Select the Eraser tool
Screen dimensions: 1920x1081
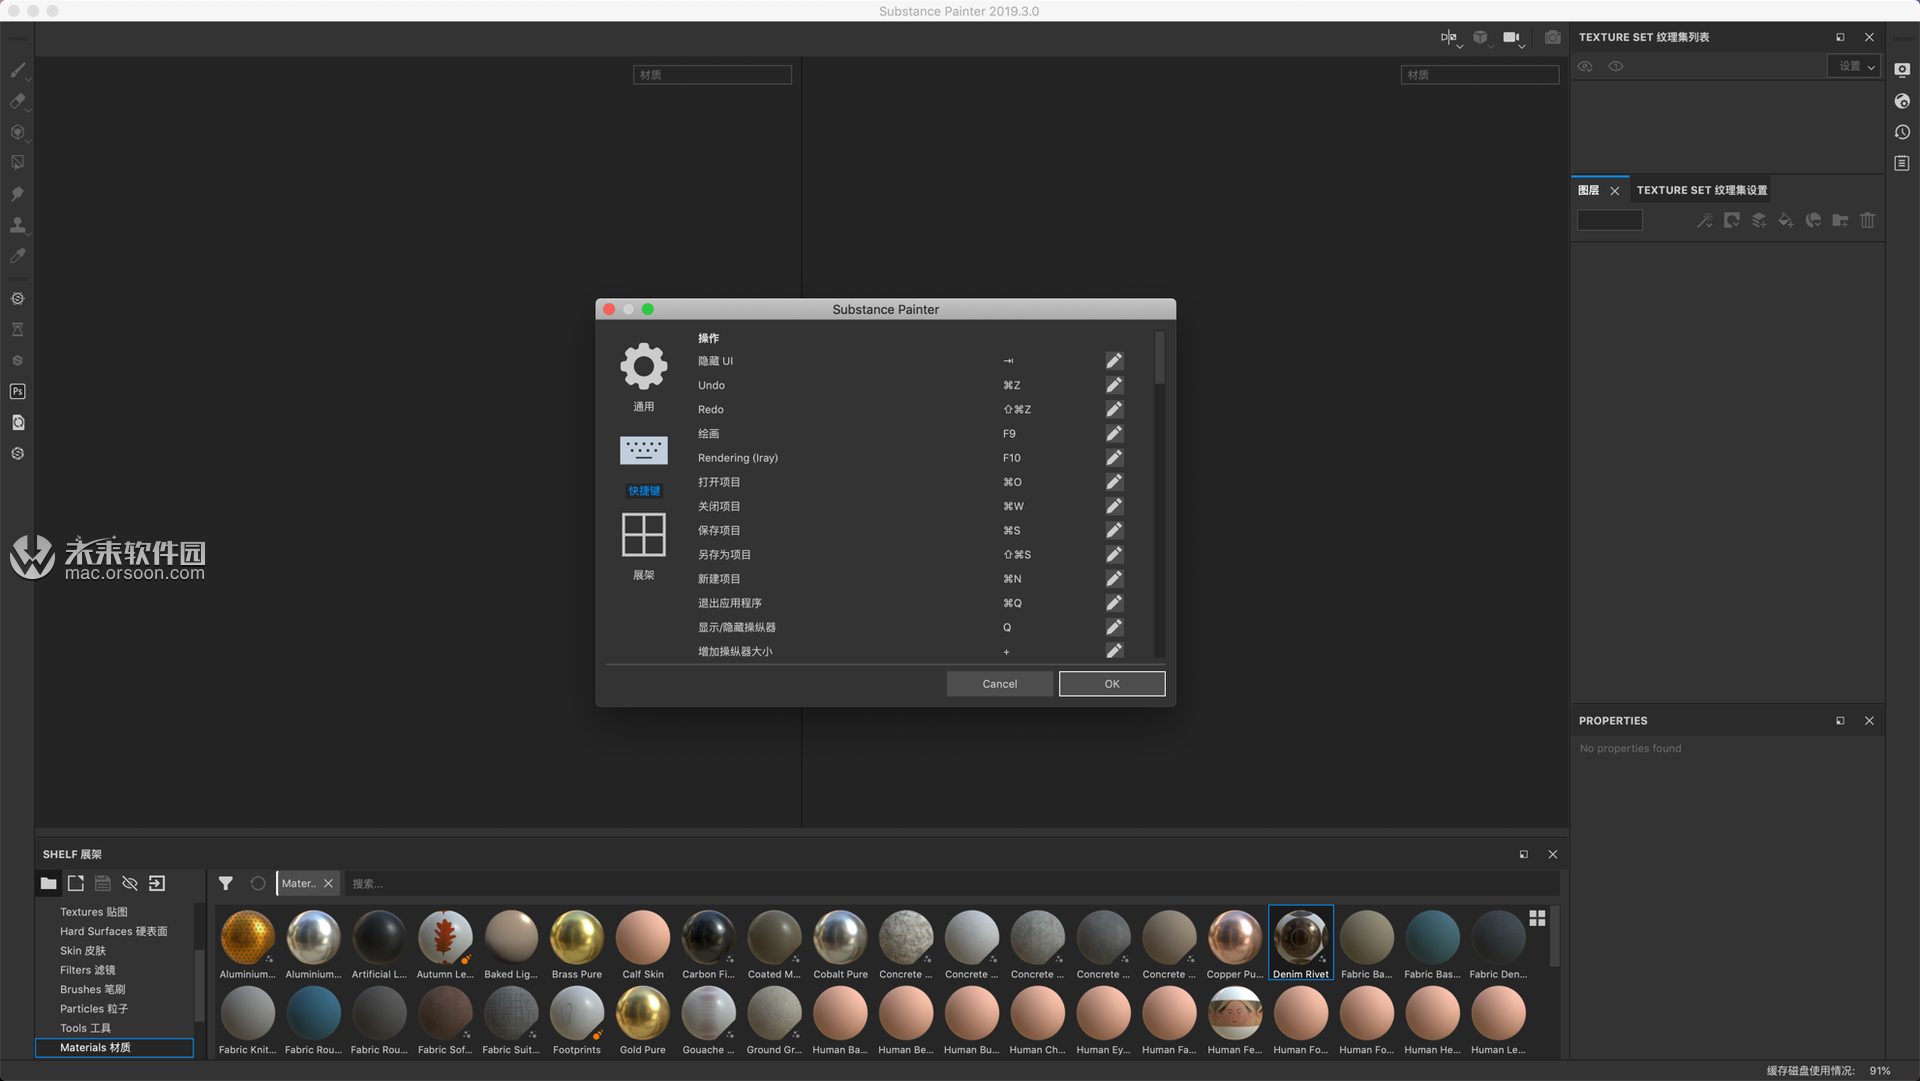18,101
